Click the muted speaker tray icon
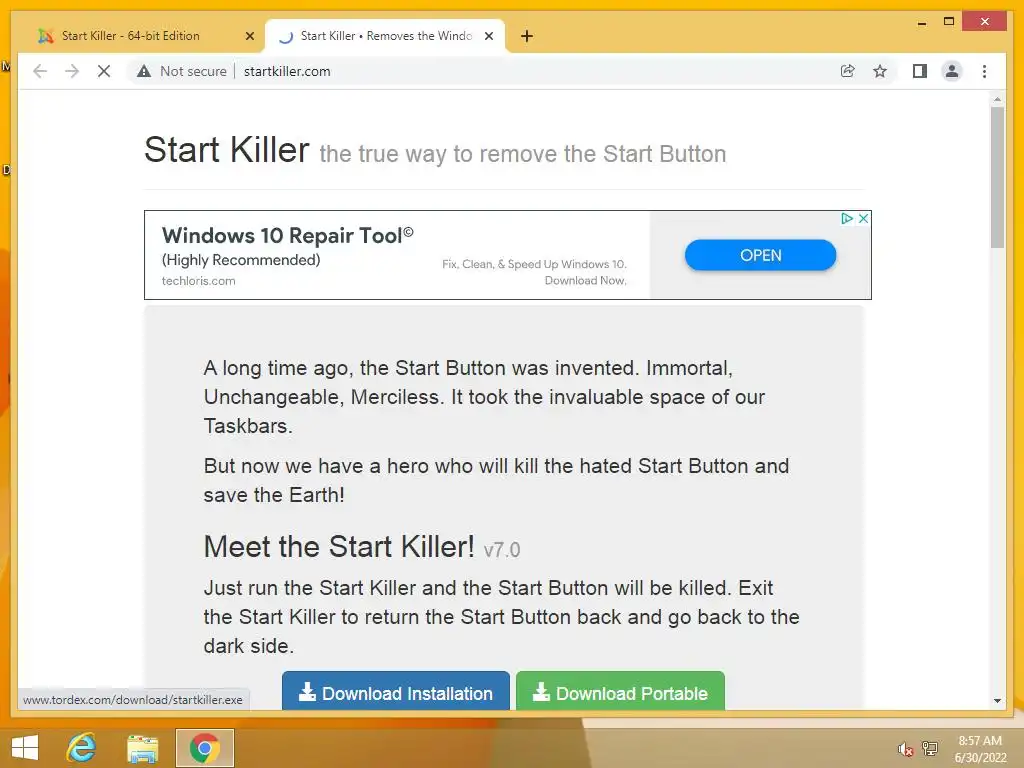The image size is (1024, 768). 905,749
